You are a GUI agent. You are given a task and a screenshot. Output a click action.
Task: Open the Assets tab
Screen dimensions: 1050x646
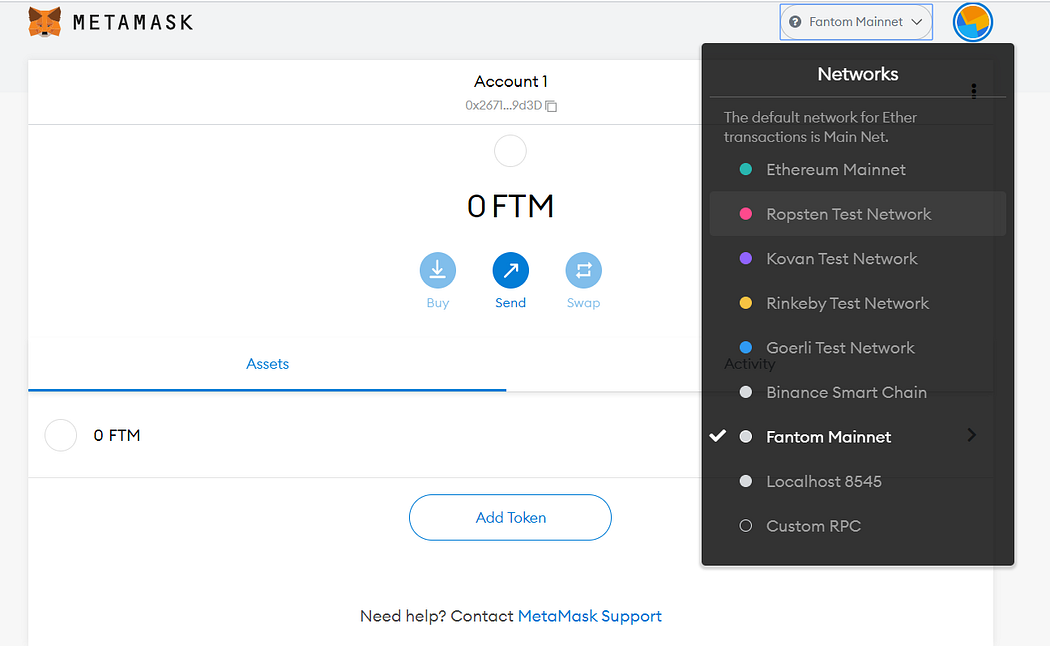point(267,364)
